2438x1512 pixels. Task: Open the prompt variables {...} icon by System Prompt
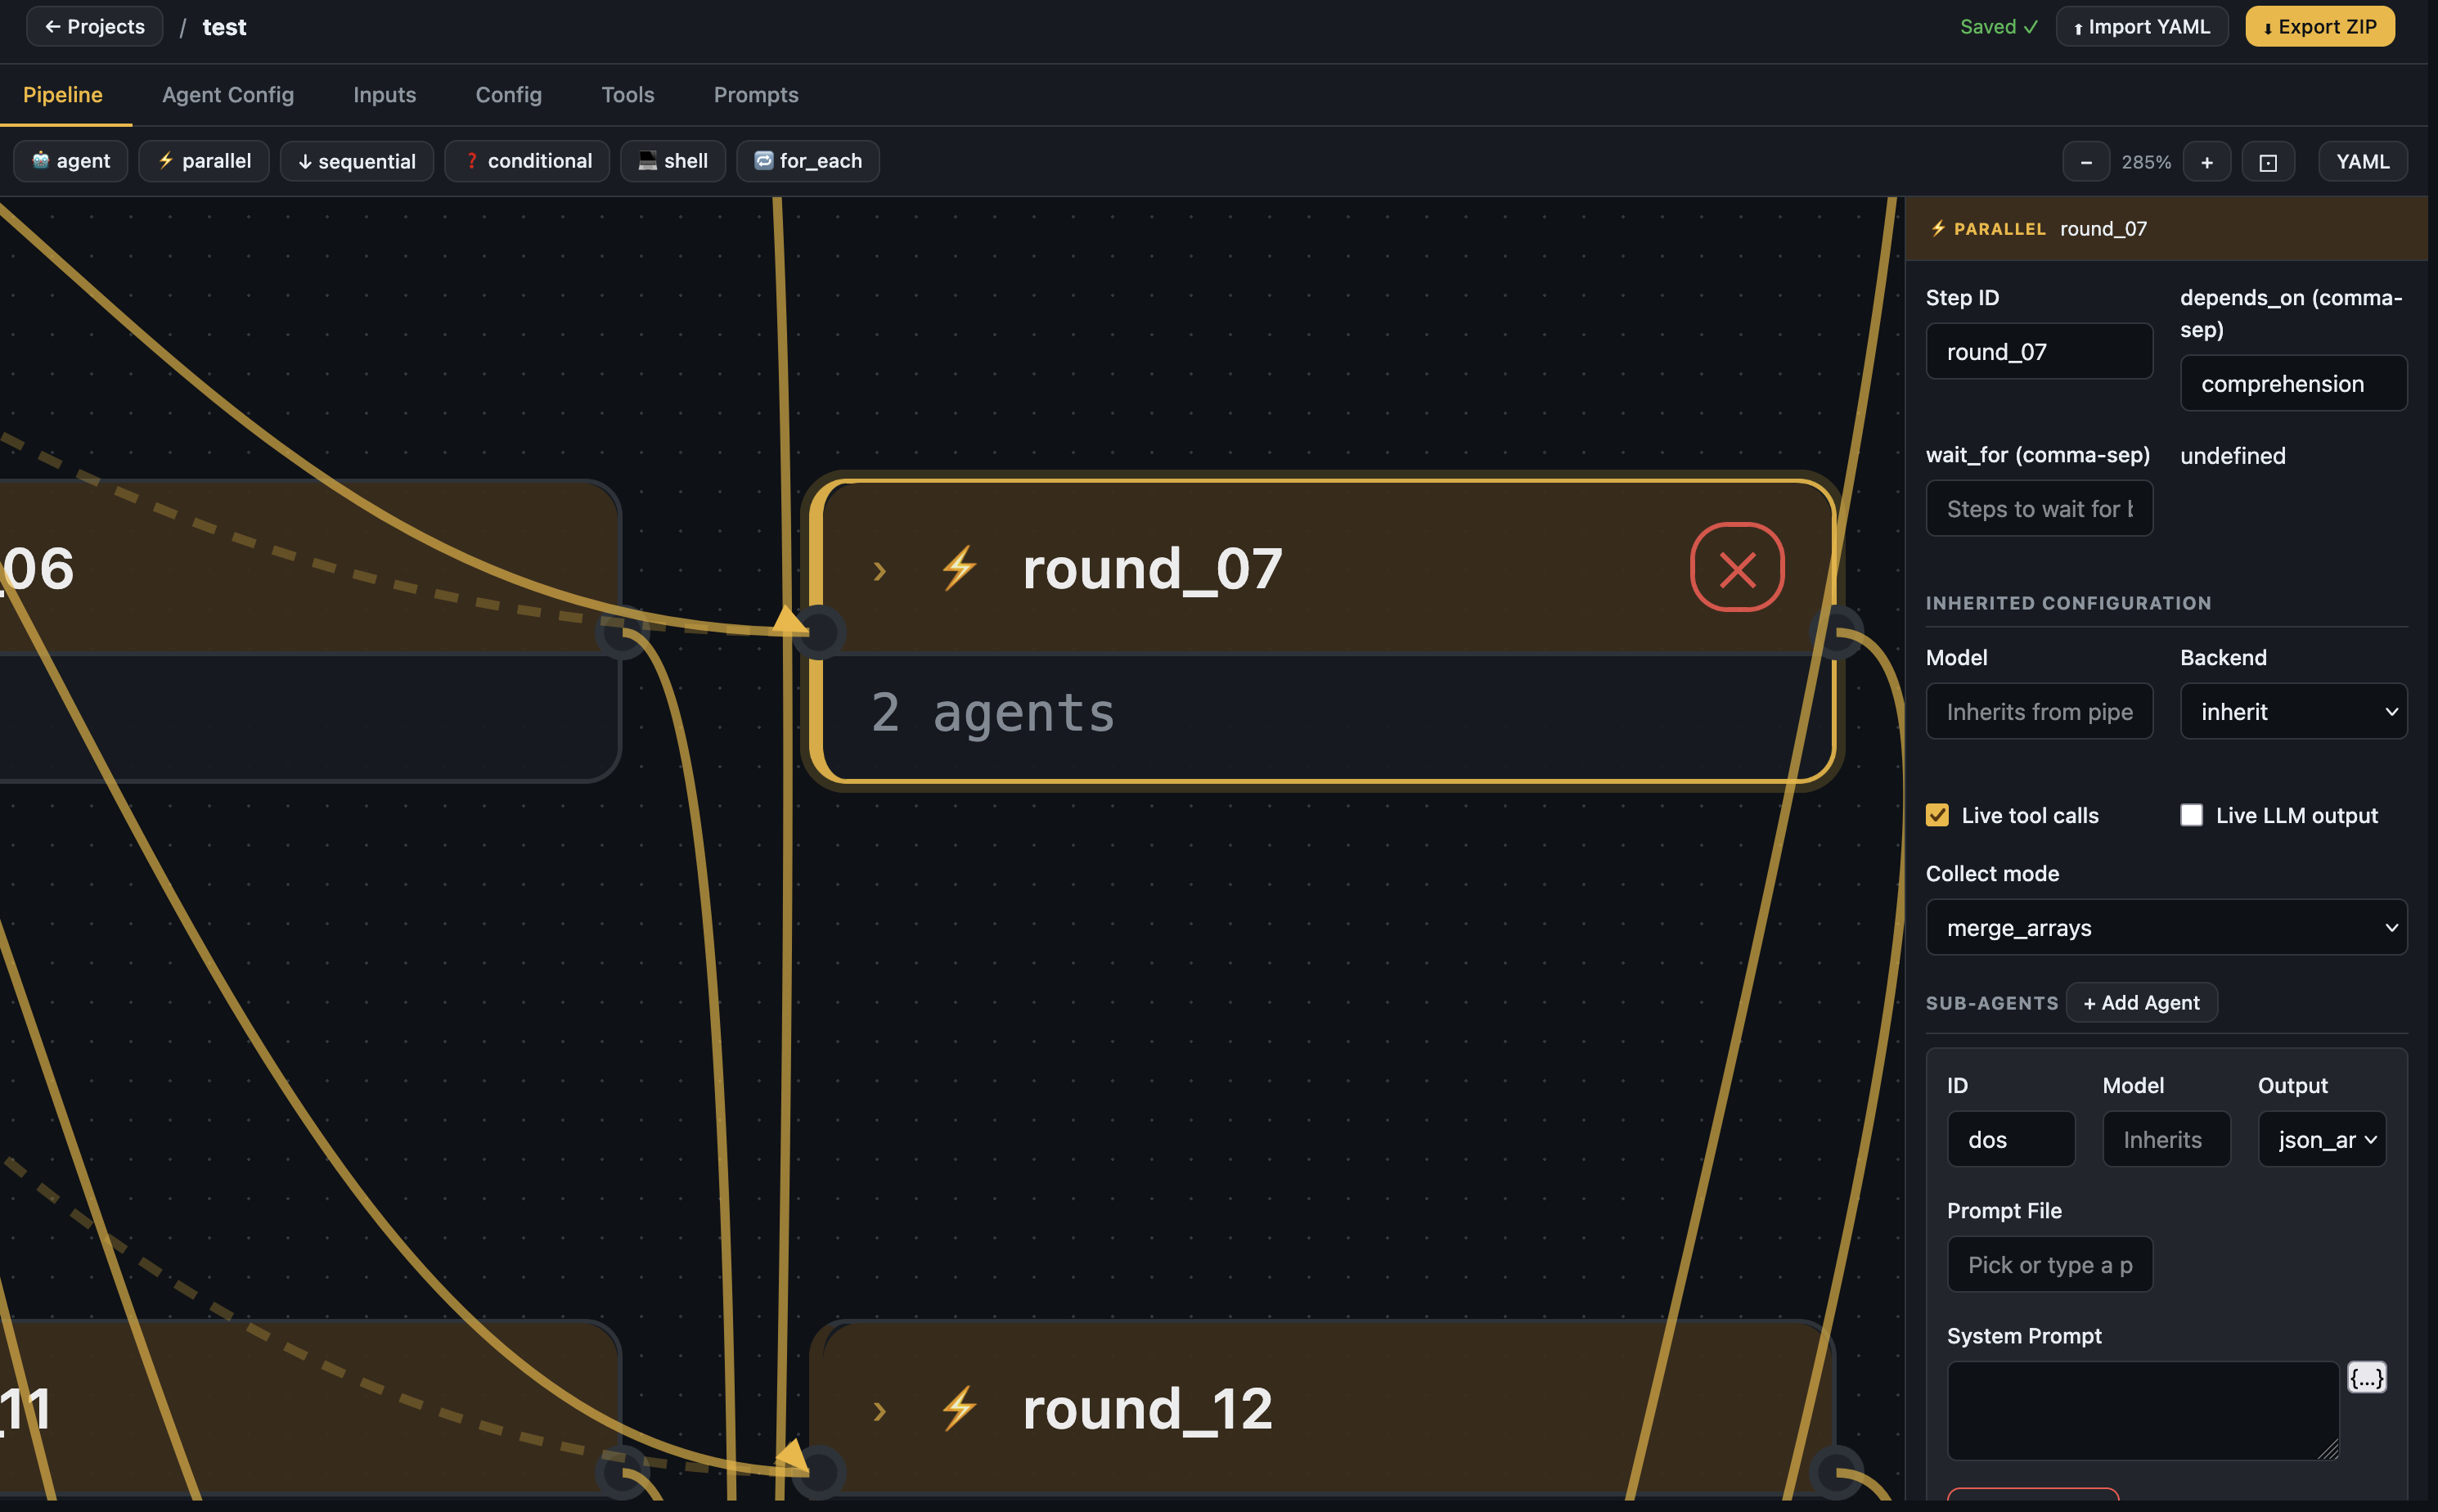2365,1376
